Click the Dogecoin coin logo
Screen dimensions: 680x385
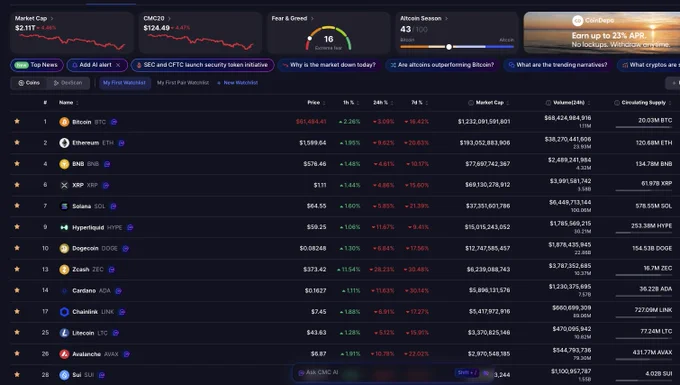64,248
